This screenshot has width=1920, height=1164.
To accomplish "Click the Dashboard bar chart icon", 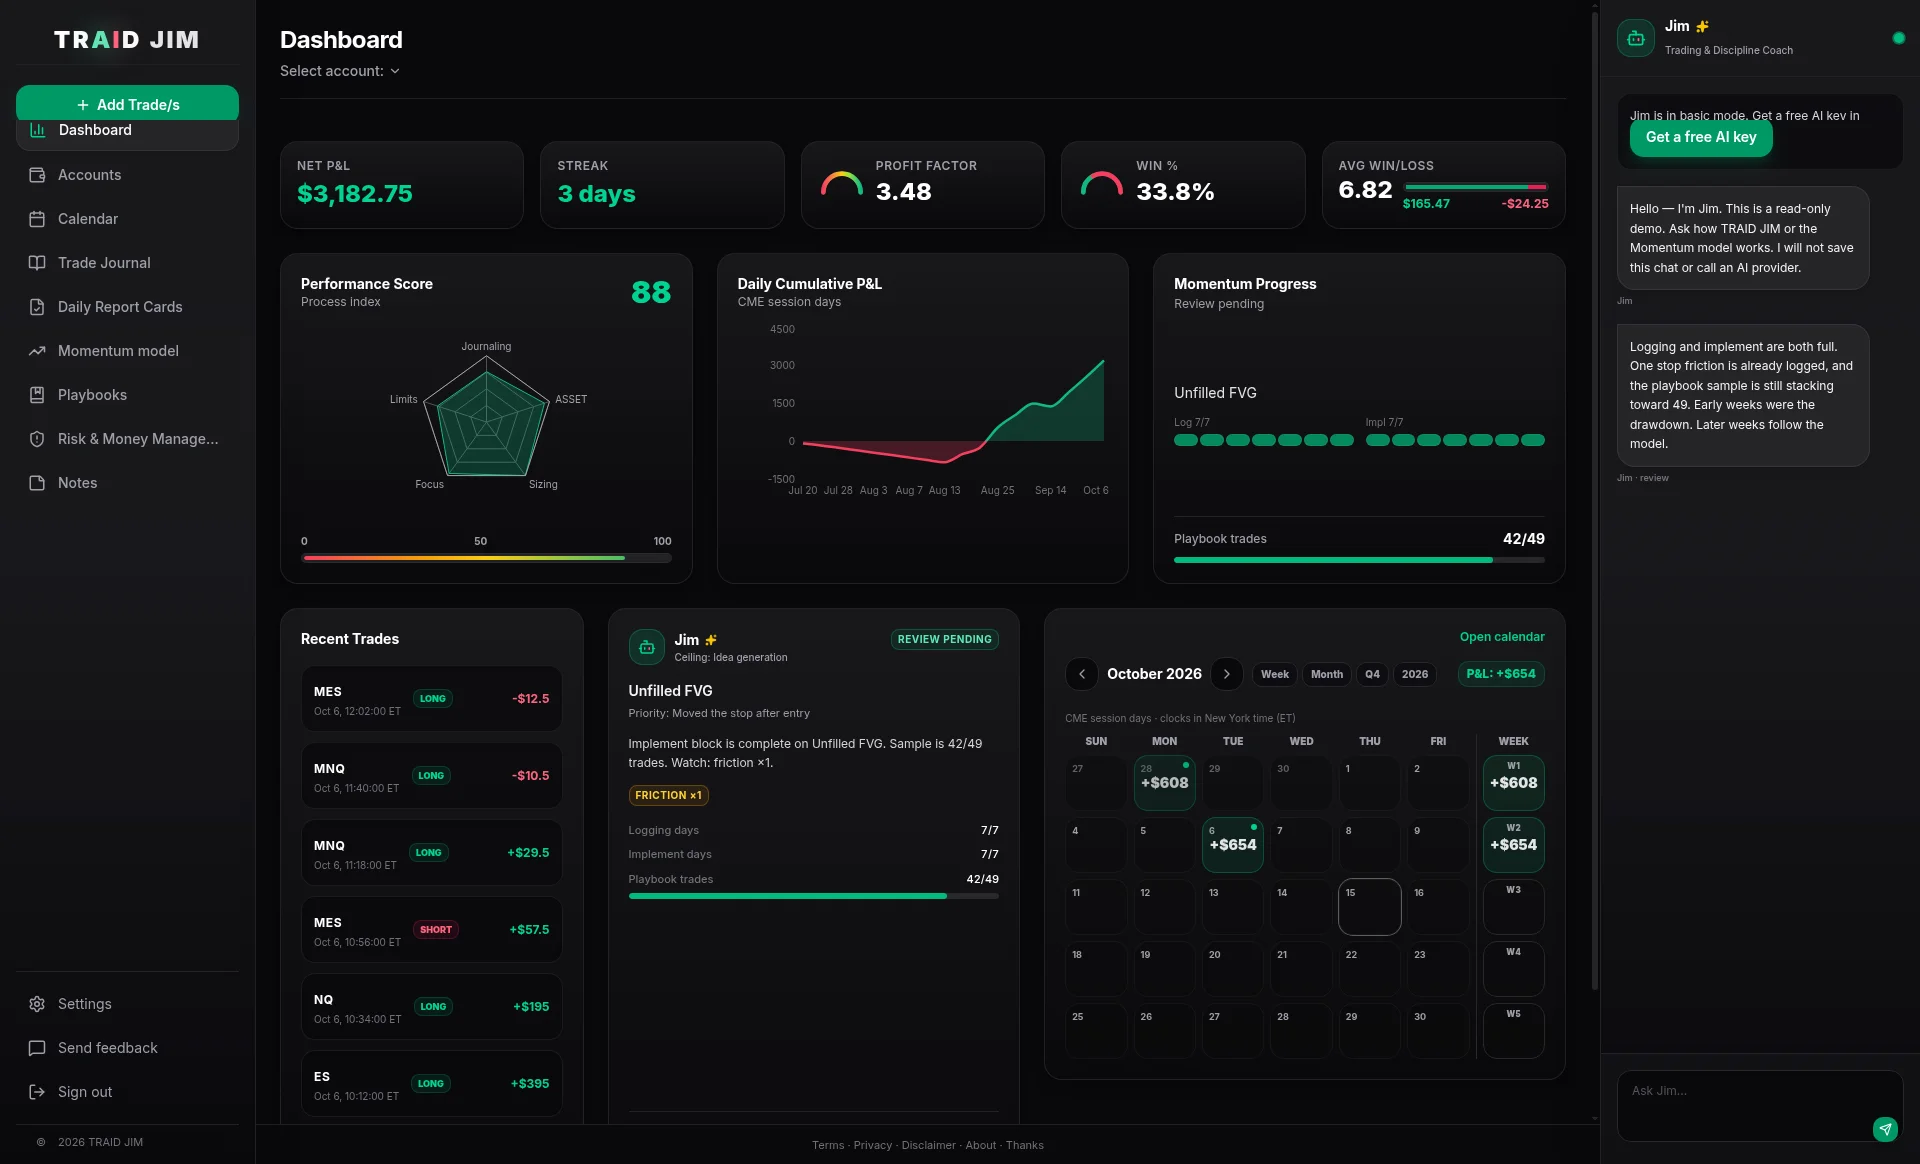I will coord(38,130).
